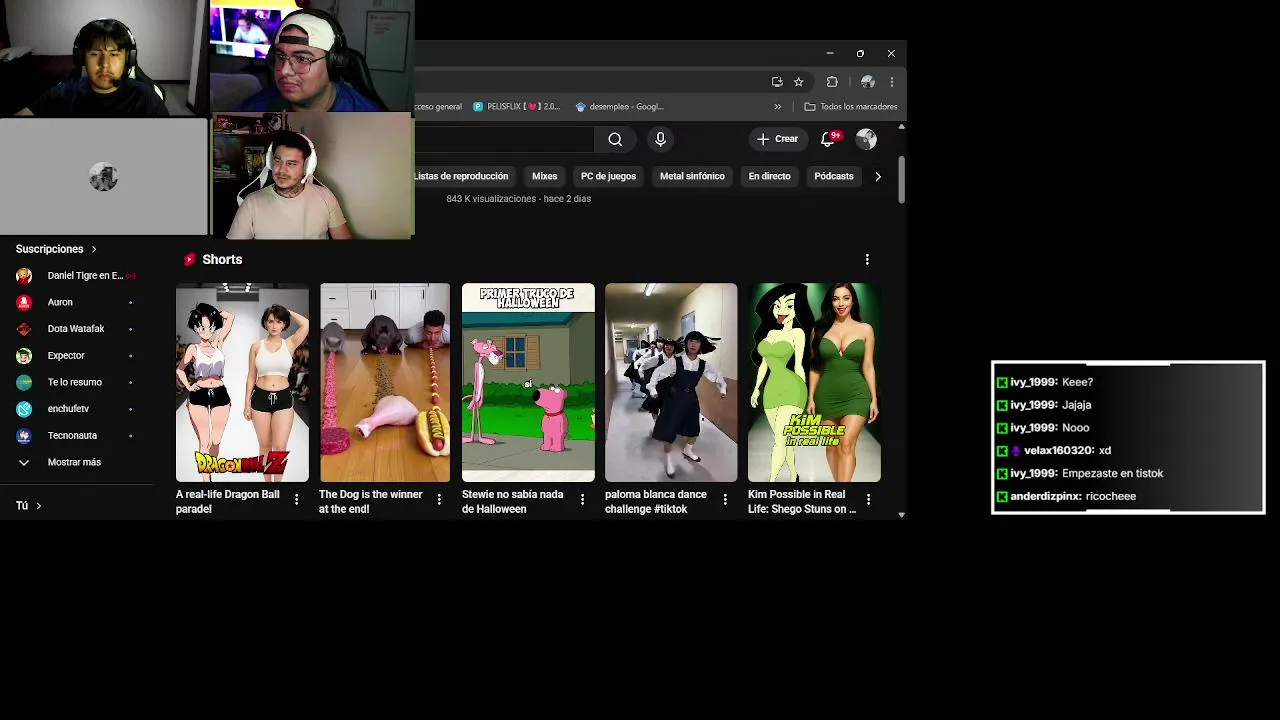Open the notifications bell showing 9+
This screenshot has width=1280, height=720.
[828, 139]
